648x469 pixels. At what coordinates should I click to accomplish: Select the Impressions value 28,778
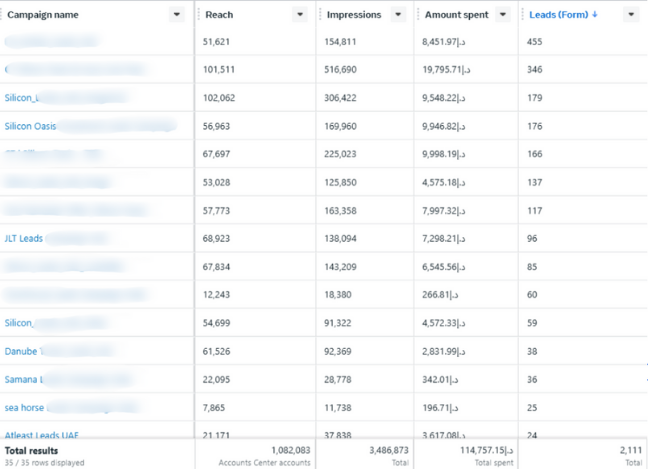pyautogui.click(x=338, y=379)
